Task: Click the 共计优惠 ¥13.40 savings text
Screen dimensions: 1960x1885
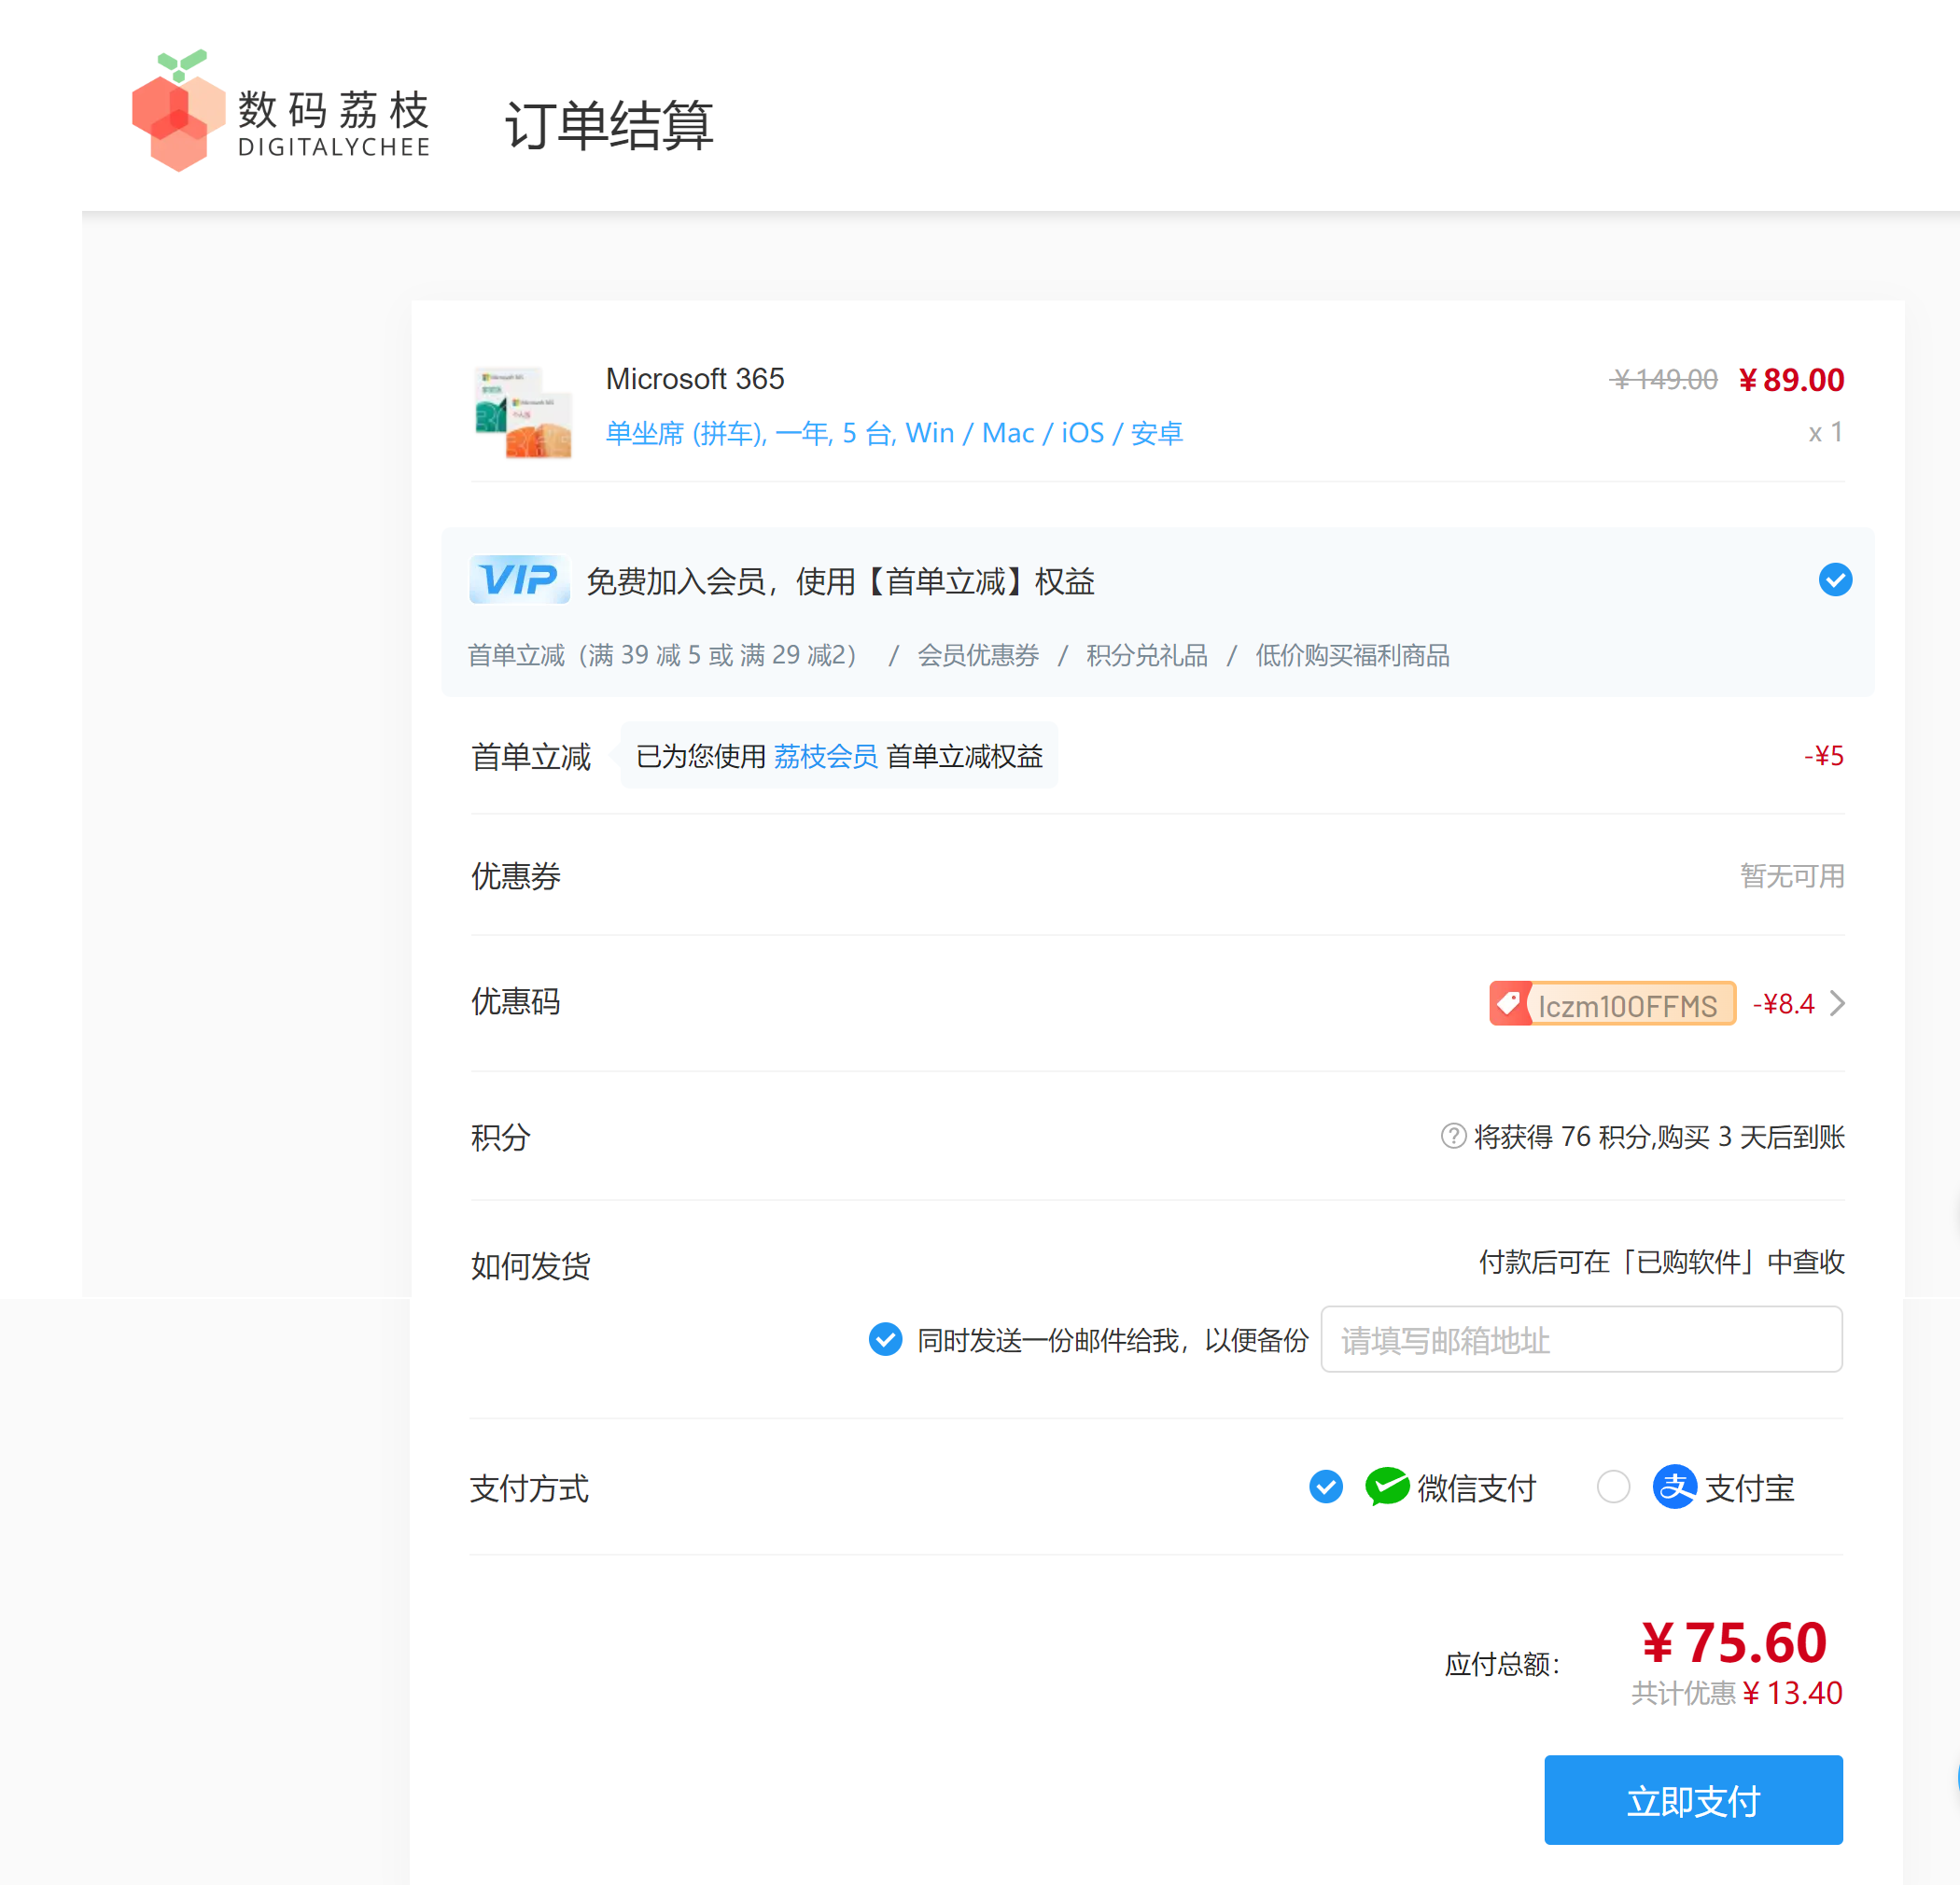Action: tap(1736, 1693)
